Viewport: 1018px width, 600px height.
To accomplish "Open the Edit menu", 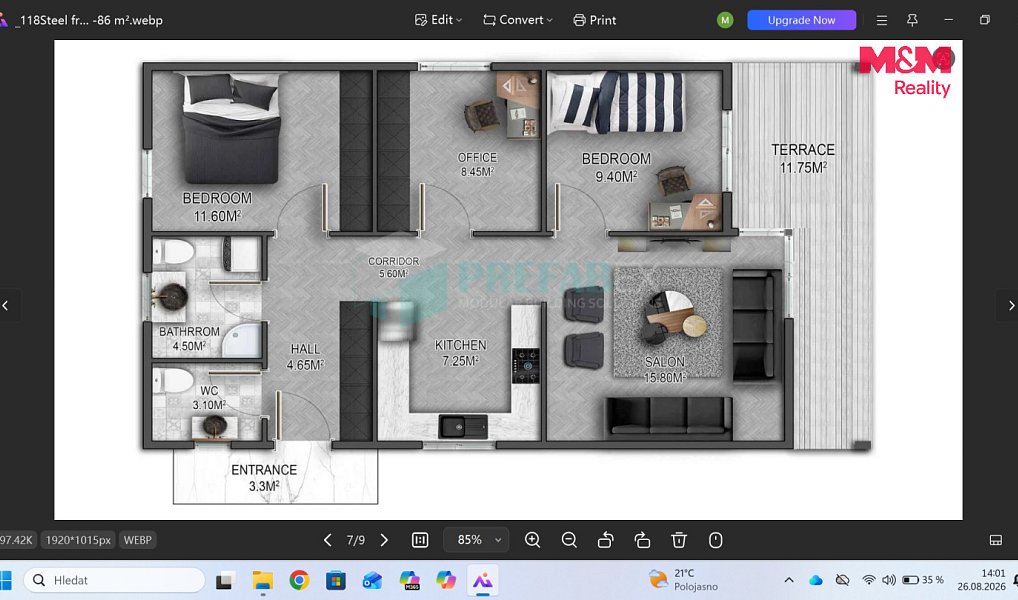I will pos(438,20).
